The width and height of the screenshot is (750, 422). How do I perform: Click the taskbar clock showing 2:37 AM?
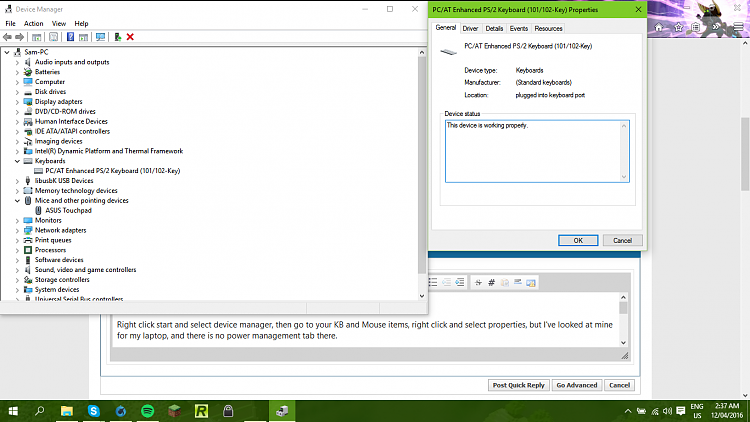[727, 411]
